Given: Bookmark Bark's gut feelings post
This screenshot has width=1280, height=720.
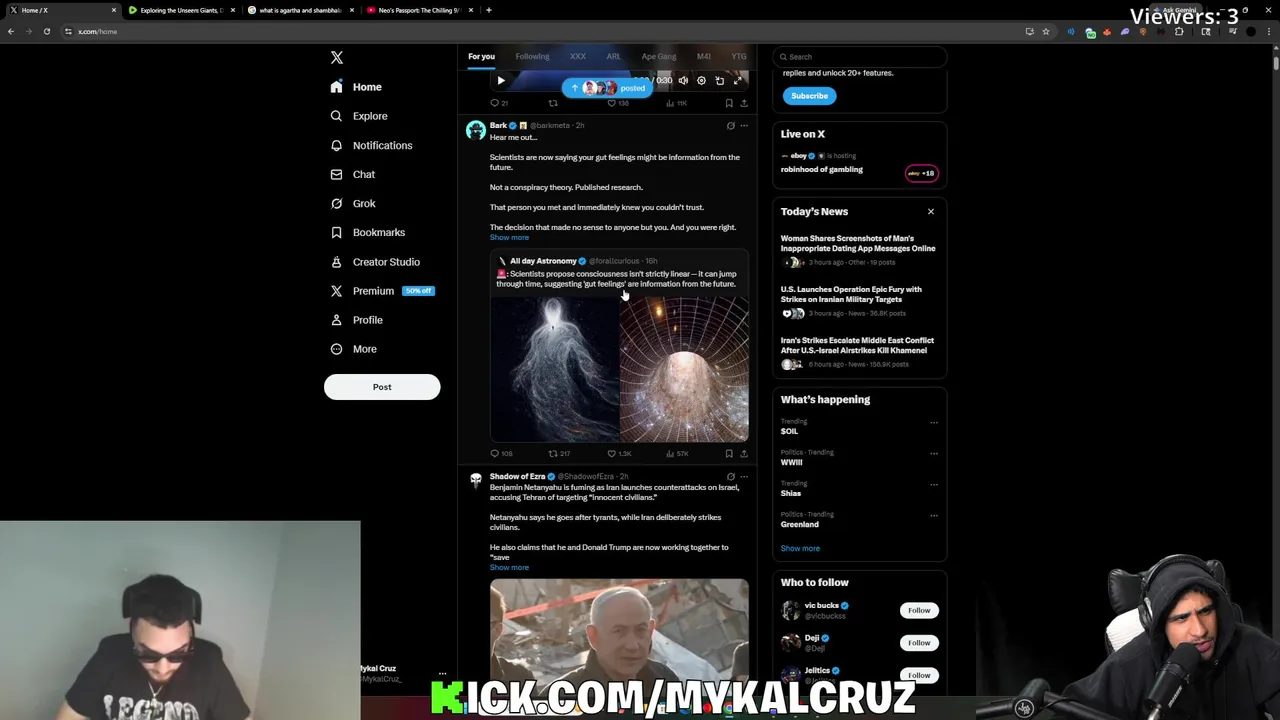Looking at the screenshot, I should 729,454.
